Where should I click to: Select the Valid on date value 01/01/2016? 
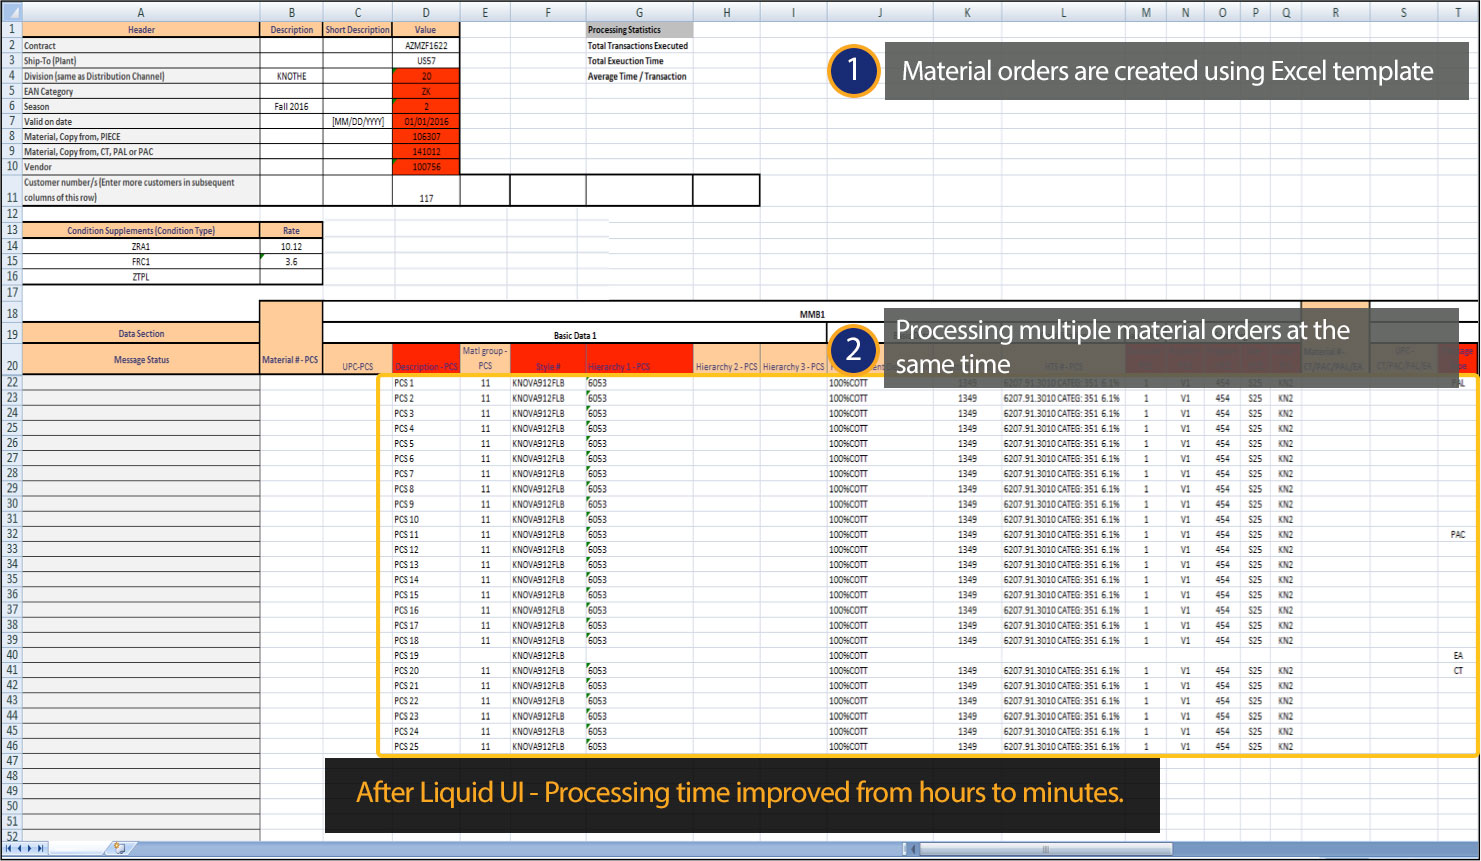point(426,122)
